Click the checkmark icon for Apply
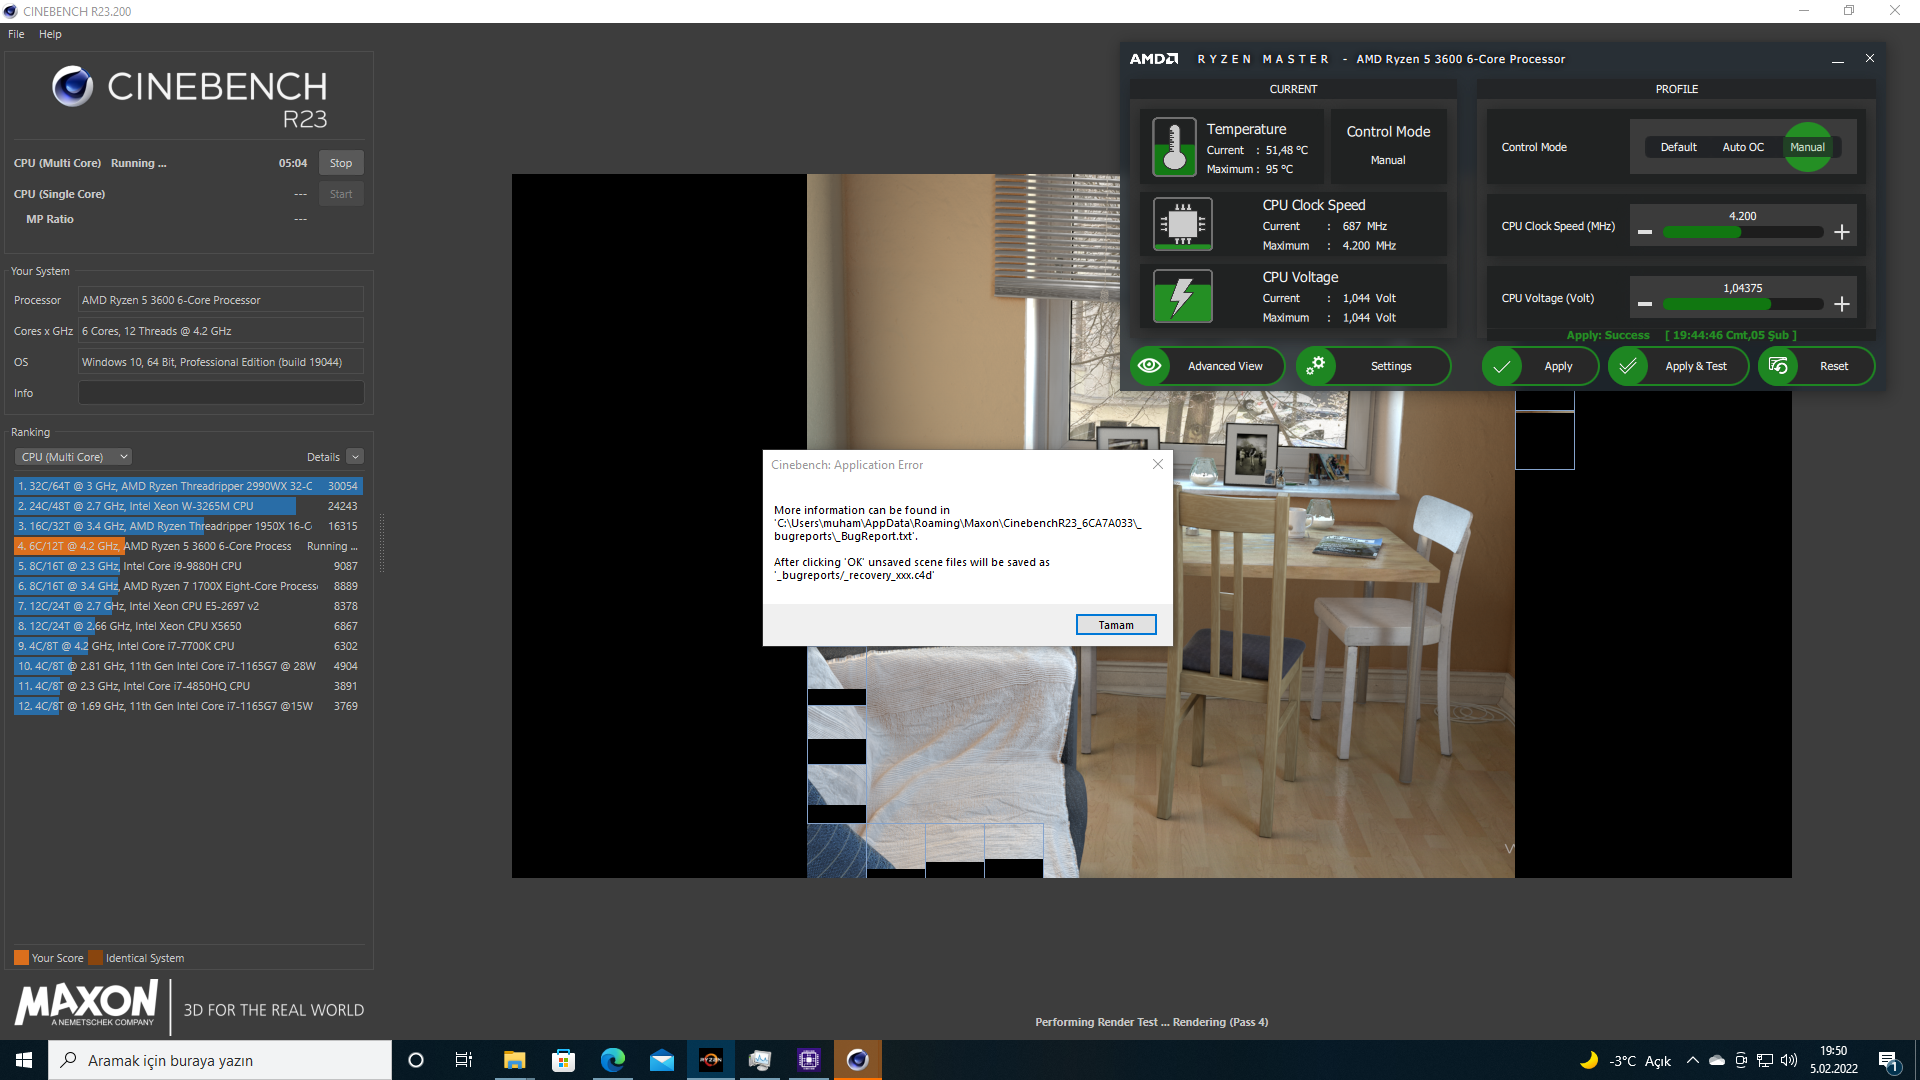Image resolution: width=1920 pixels, height=1080 pixels. [1502, 366]
